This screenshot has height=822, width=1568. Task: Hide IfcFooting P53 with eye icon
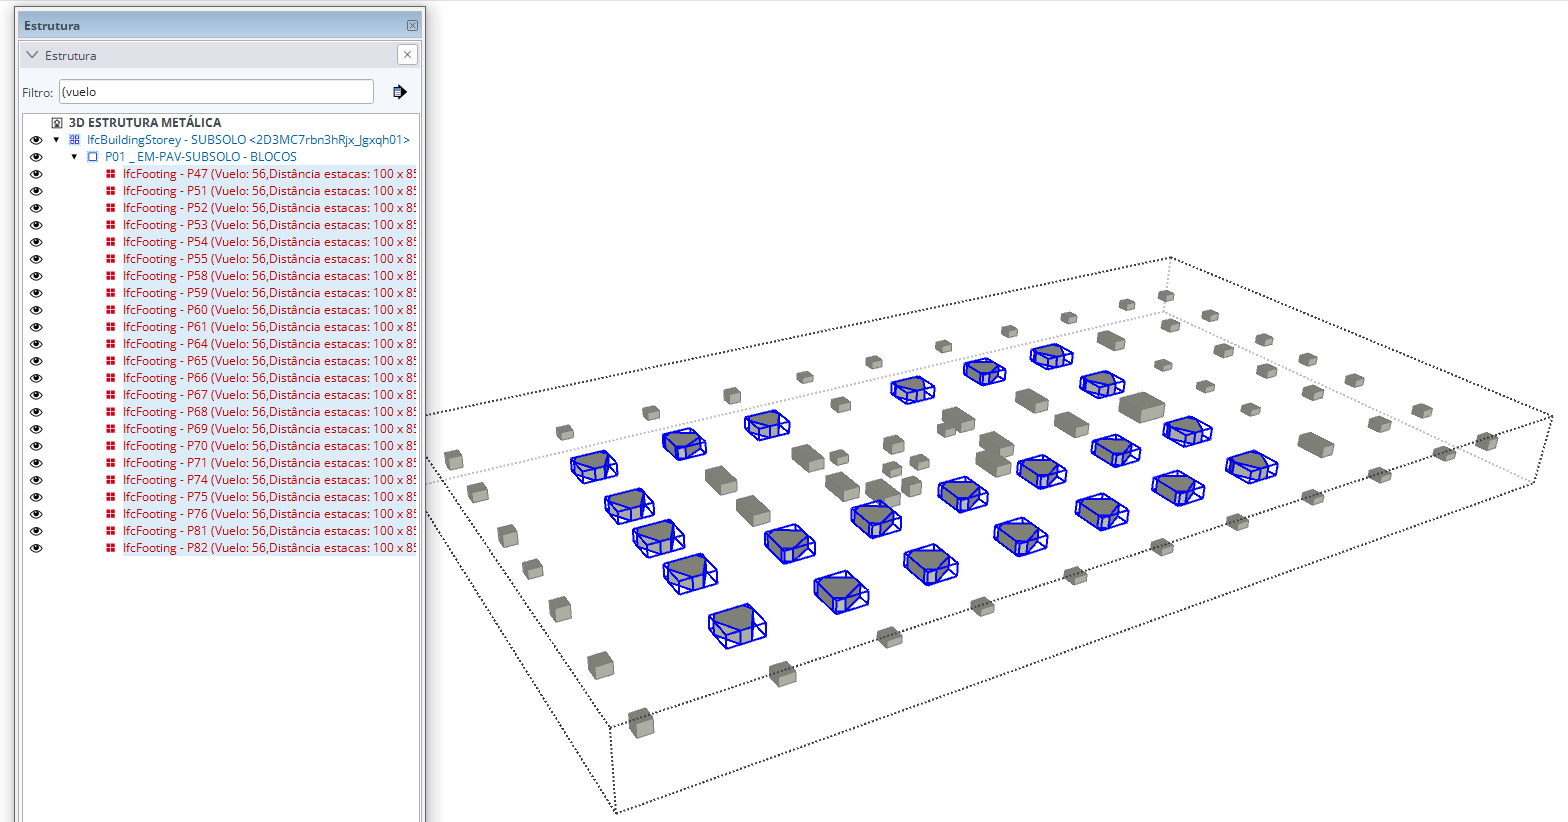[36, 225]
